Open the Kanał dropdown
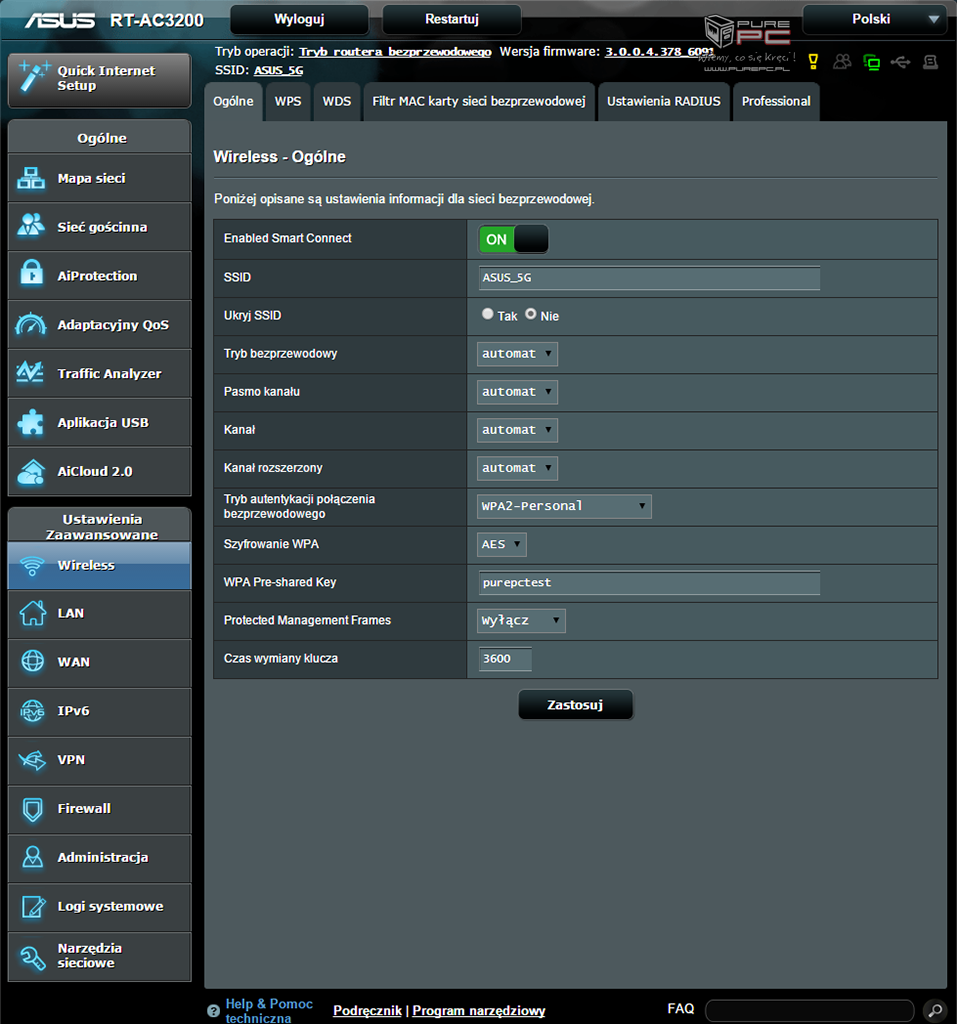 pos(517,430)
